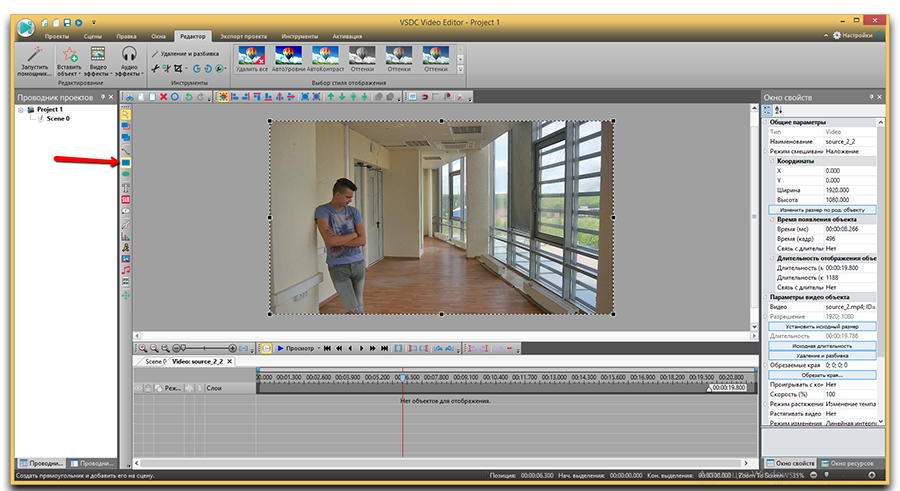
Task: Click the cutting scissors tool in Instruments
Action: [155, 69]
